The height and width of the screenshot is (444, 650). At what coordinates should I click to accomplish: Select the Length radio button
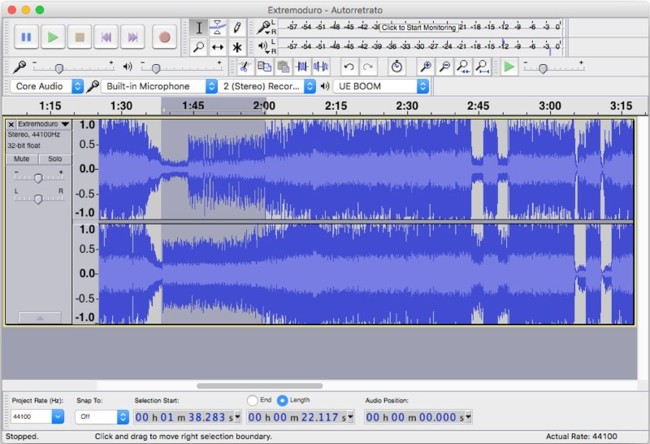click(282, 400)
